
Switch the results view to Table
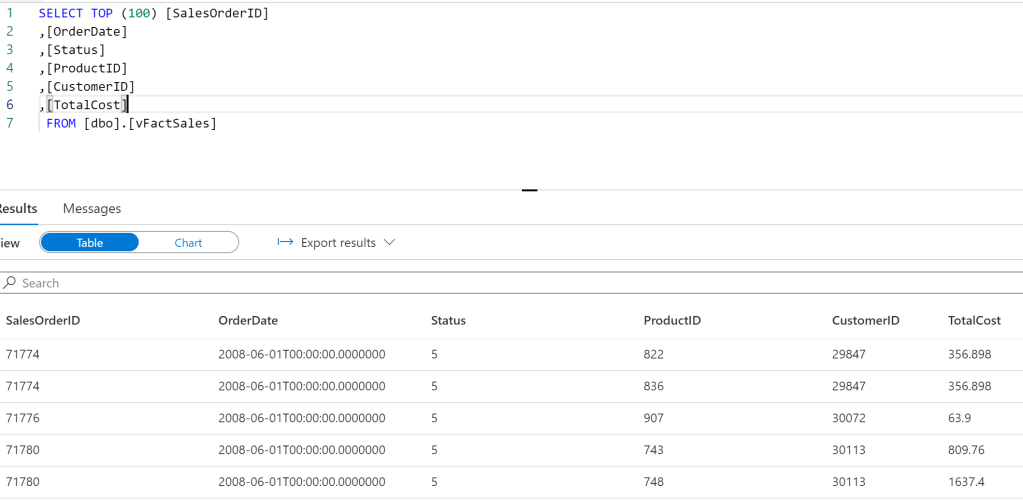point(90,243)
